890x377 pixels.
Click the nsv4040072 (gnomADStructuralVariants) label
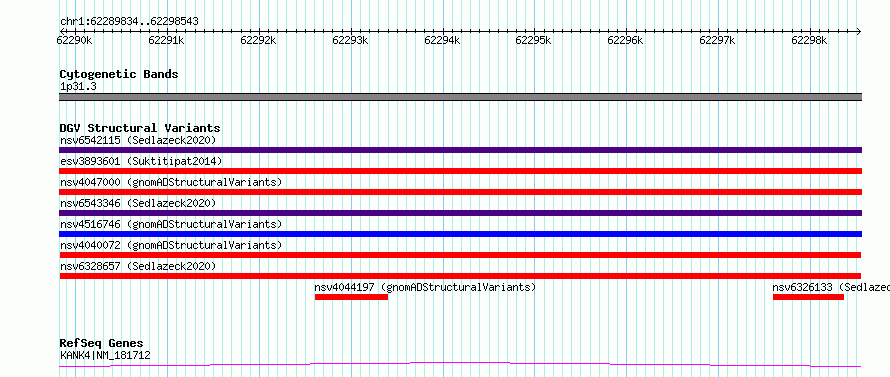tap(171, 245)
